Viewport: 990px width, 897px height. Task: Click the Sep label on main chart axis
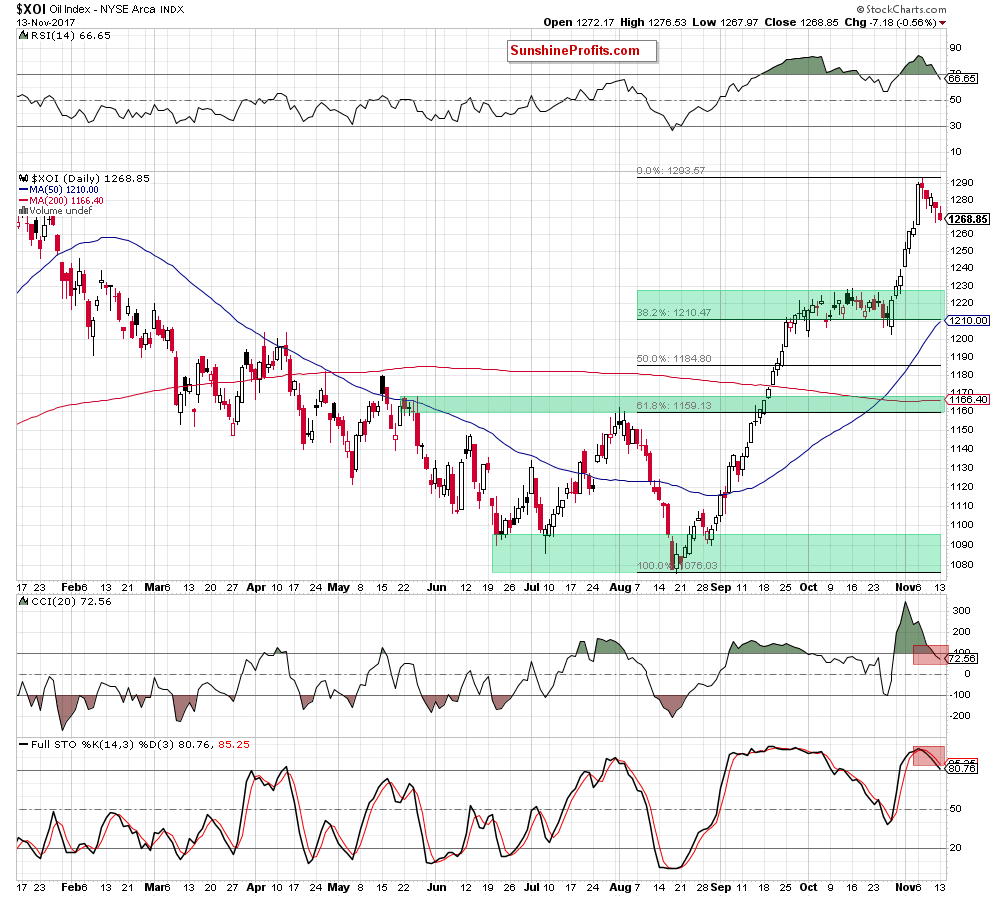click(x=720, y=587)
